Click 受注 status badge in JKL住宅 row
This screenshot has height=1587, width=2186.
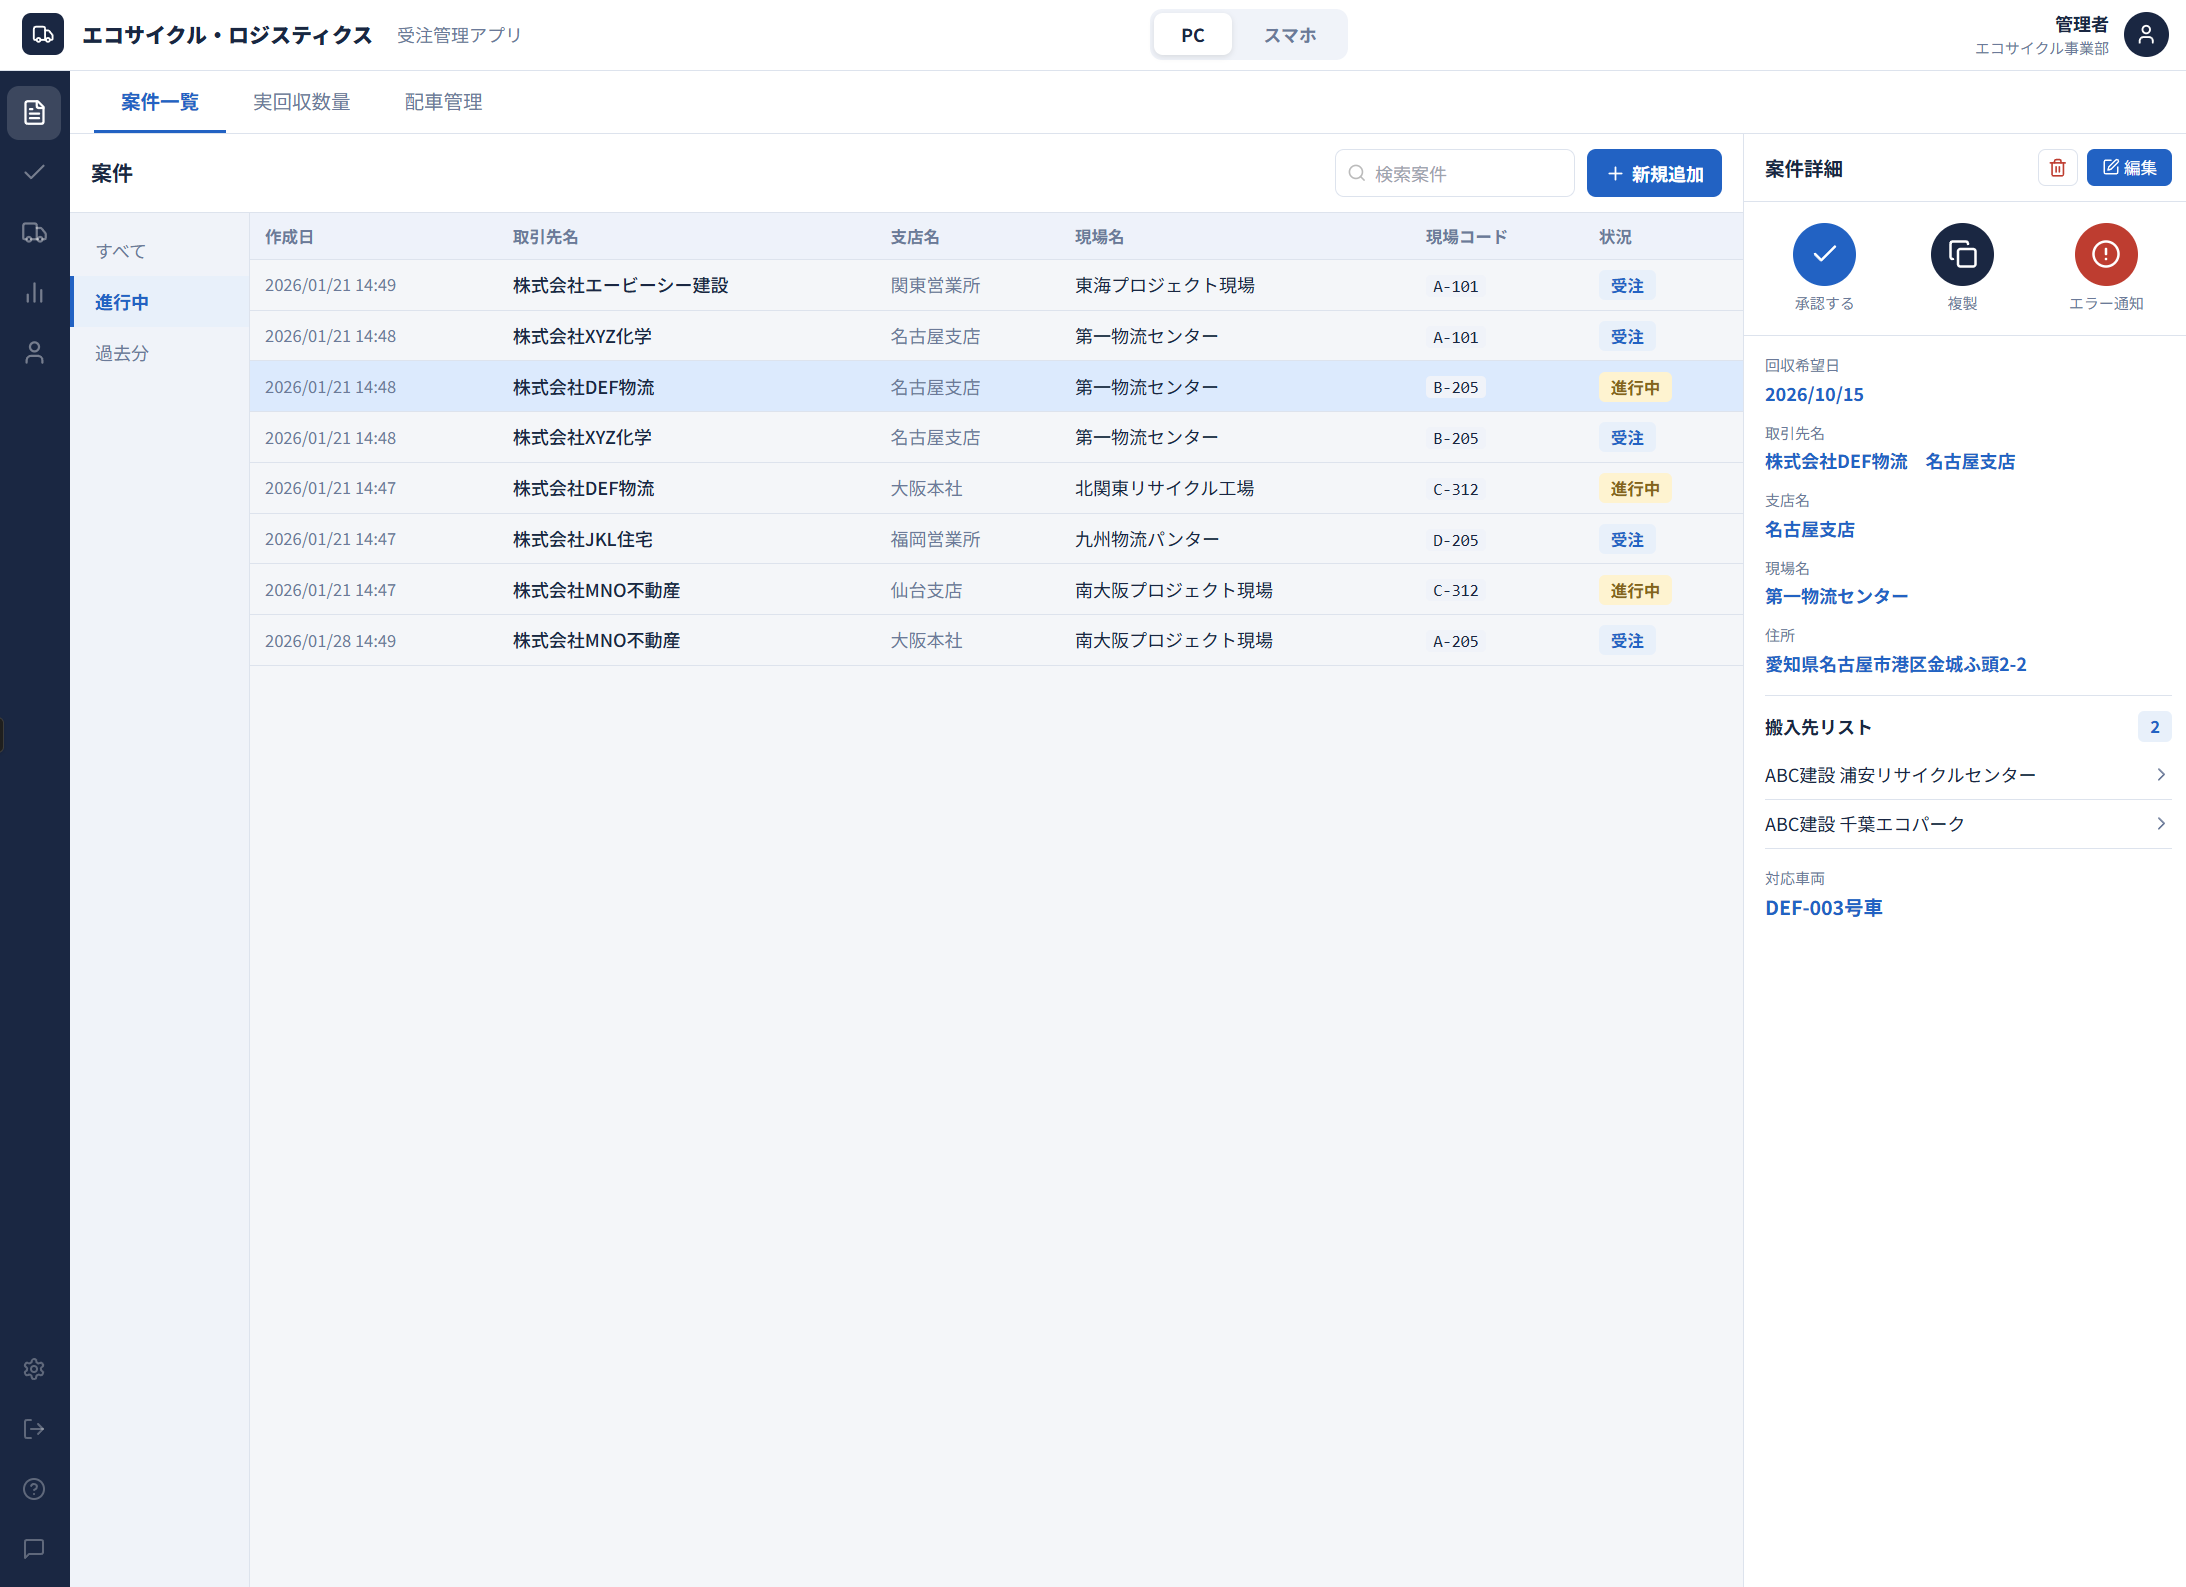tap(1627, 540)
